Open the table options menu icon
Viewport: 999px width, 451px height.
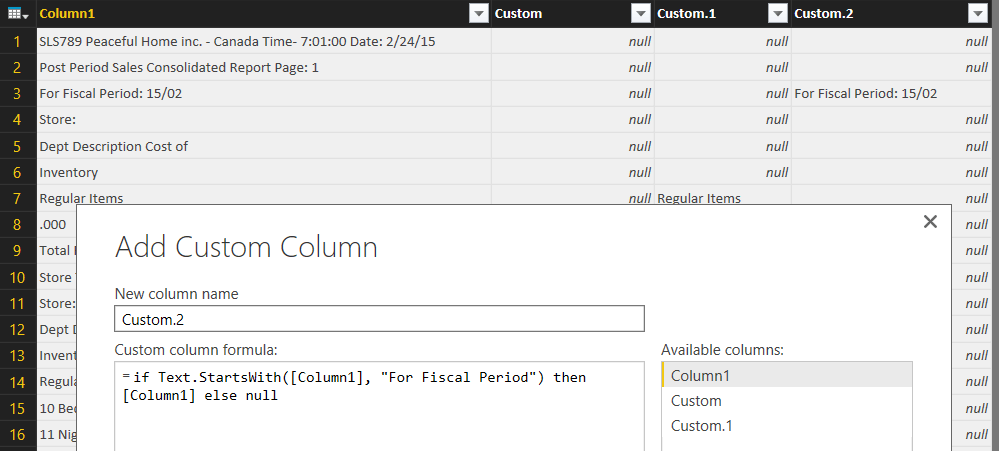pyautogui.click(x=18, y=14)
